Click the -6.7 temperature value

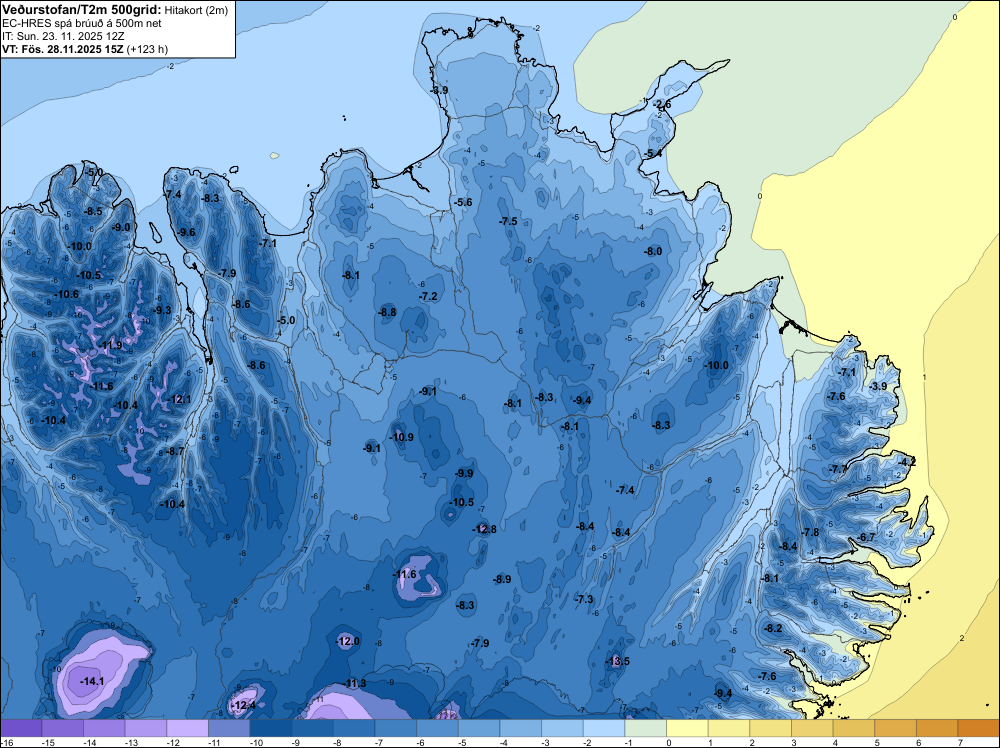tap(867, 538)
